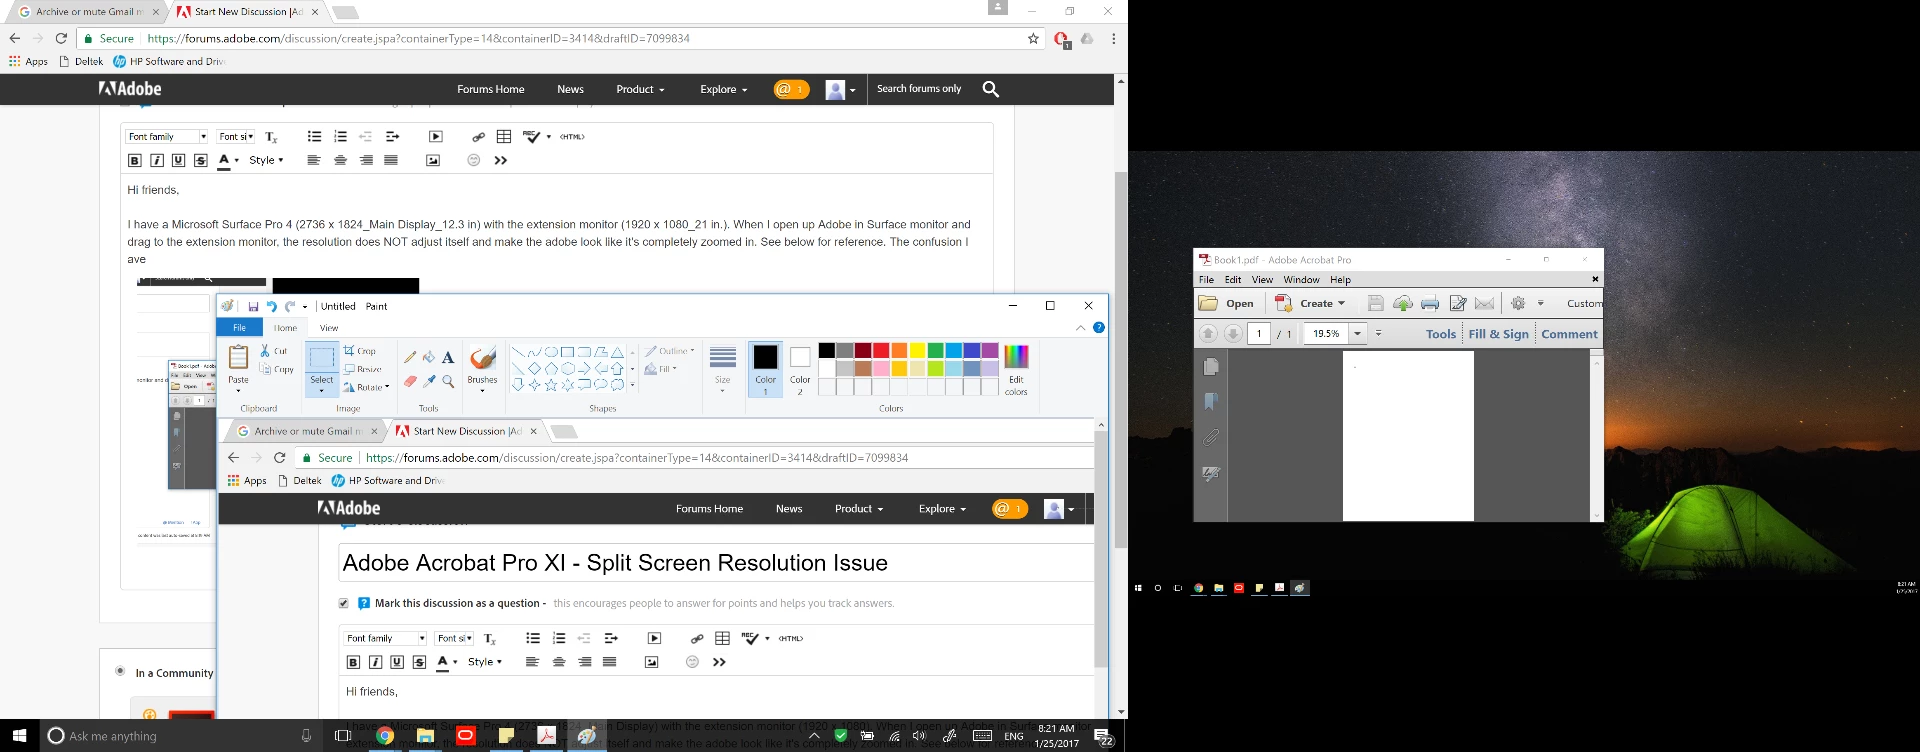The width and height of the screenshot is (1920, 752).
Task: Send PDF by email envelope icon in Acrobat
Action: tap(1485, 303)
